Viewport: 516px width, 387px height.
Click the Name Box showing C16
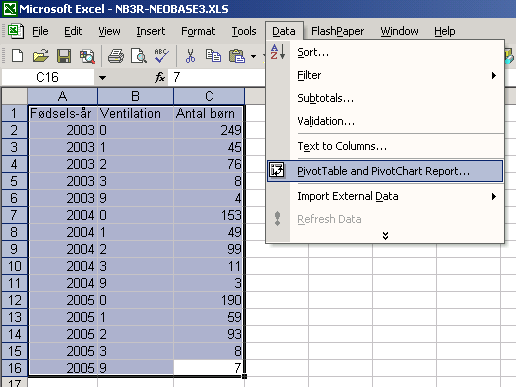(x=48, y=77)
